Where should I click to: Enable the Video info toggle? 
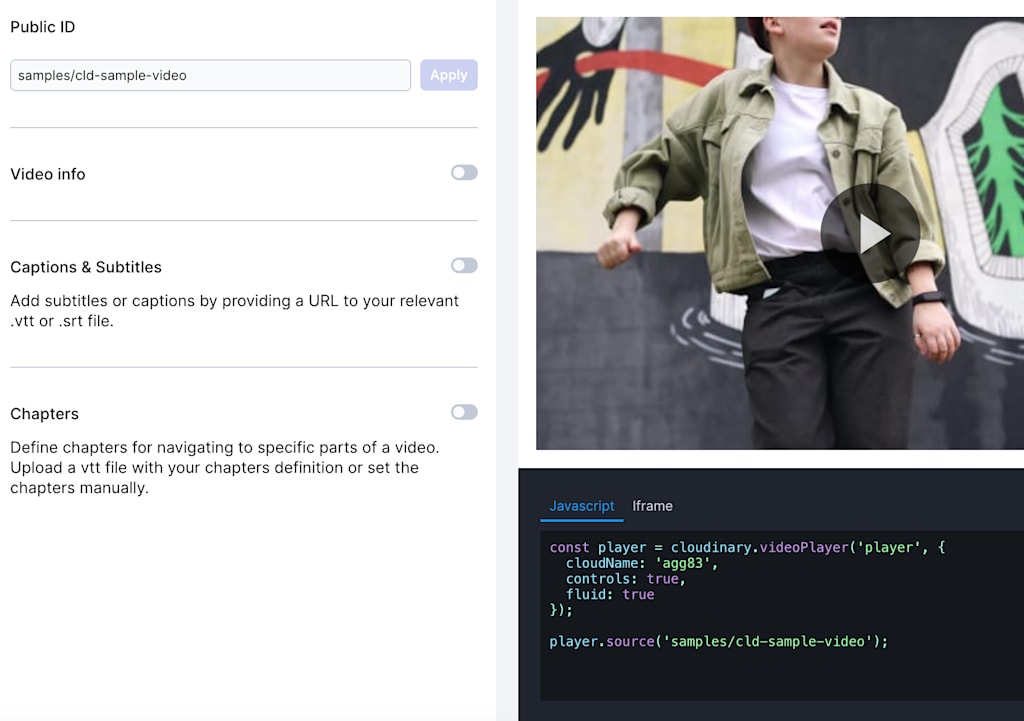(464, 172)
